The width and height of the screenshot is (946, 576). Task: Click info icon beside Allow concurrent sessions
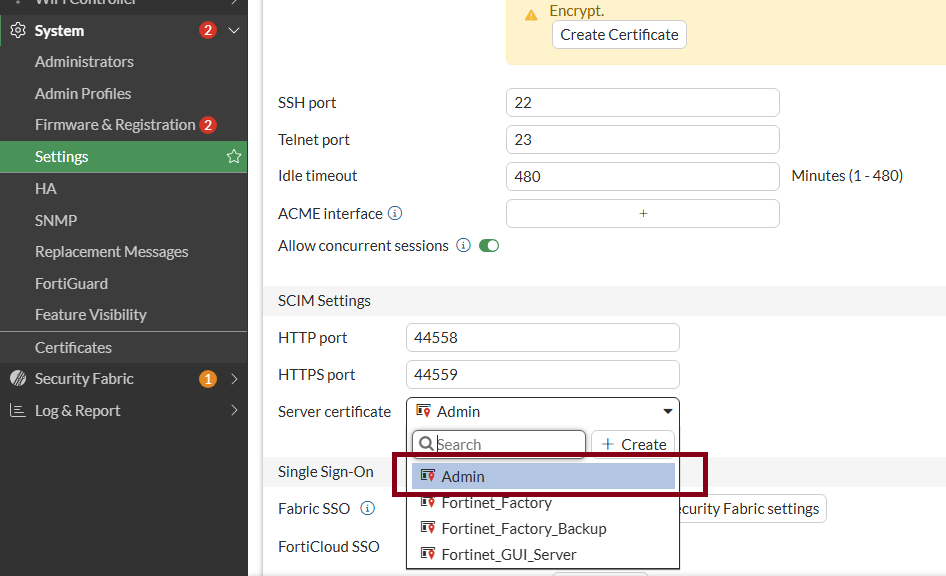(x=463, y=245)
